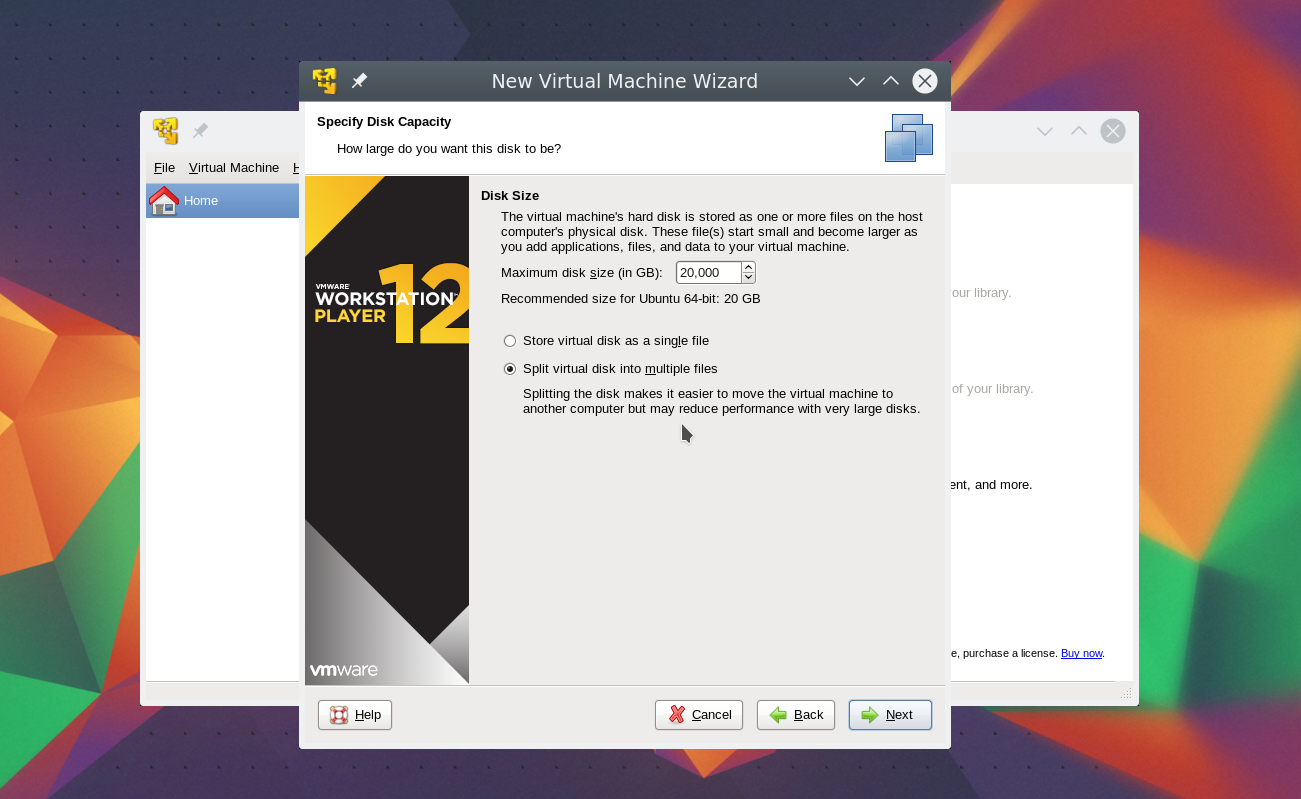
Task: Click the virtual disk icon in wizard header
Action: [x=908, y=138]
